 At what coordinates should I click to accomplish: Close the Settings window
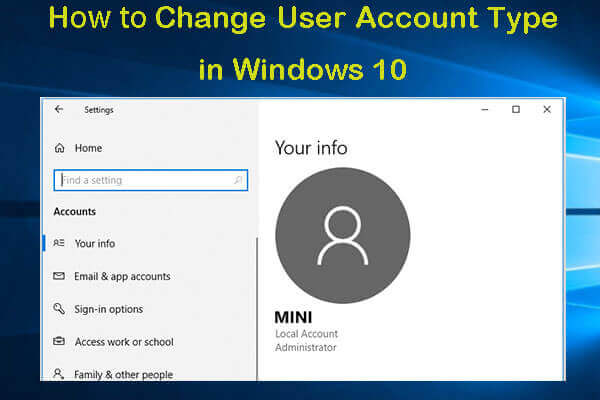coord(547,109)
